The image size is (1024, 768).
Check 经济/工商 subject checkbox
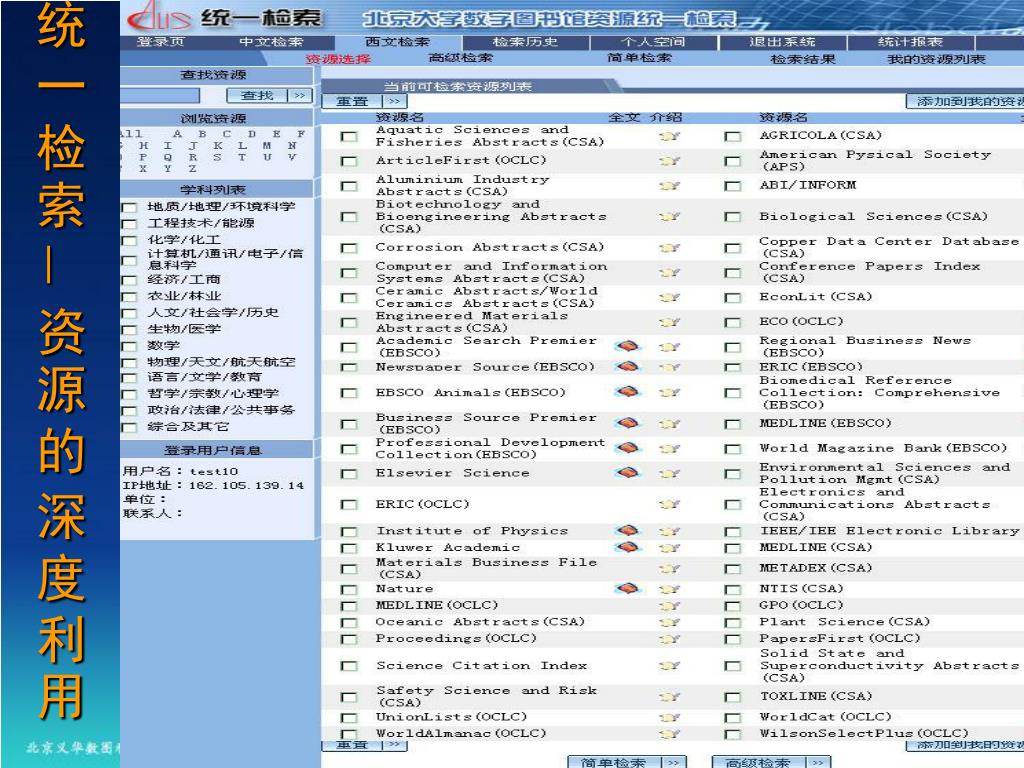point(129,280)
